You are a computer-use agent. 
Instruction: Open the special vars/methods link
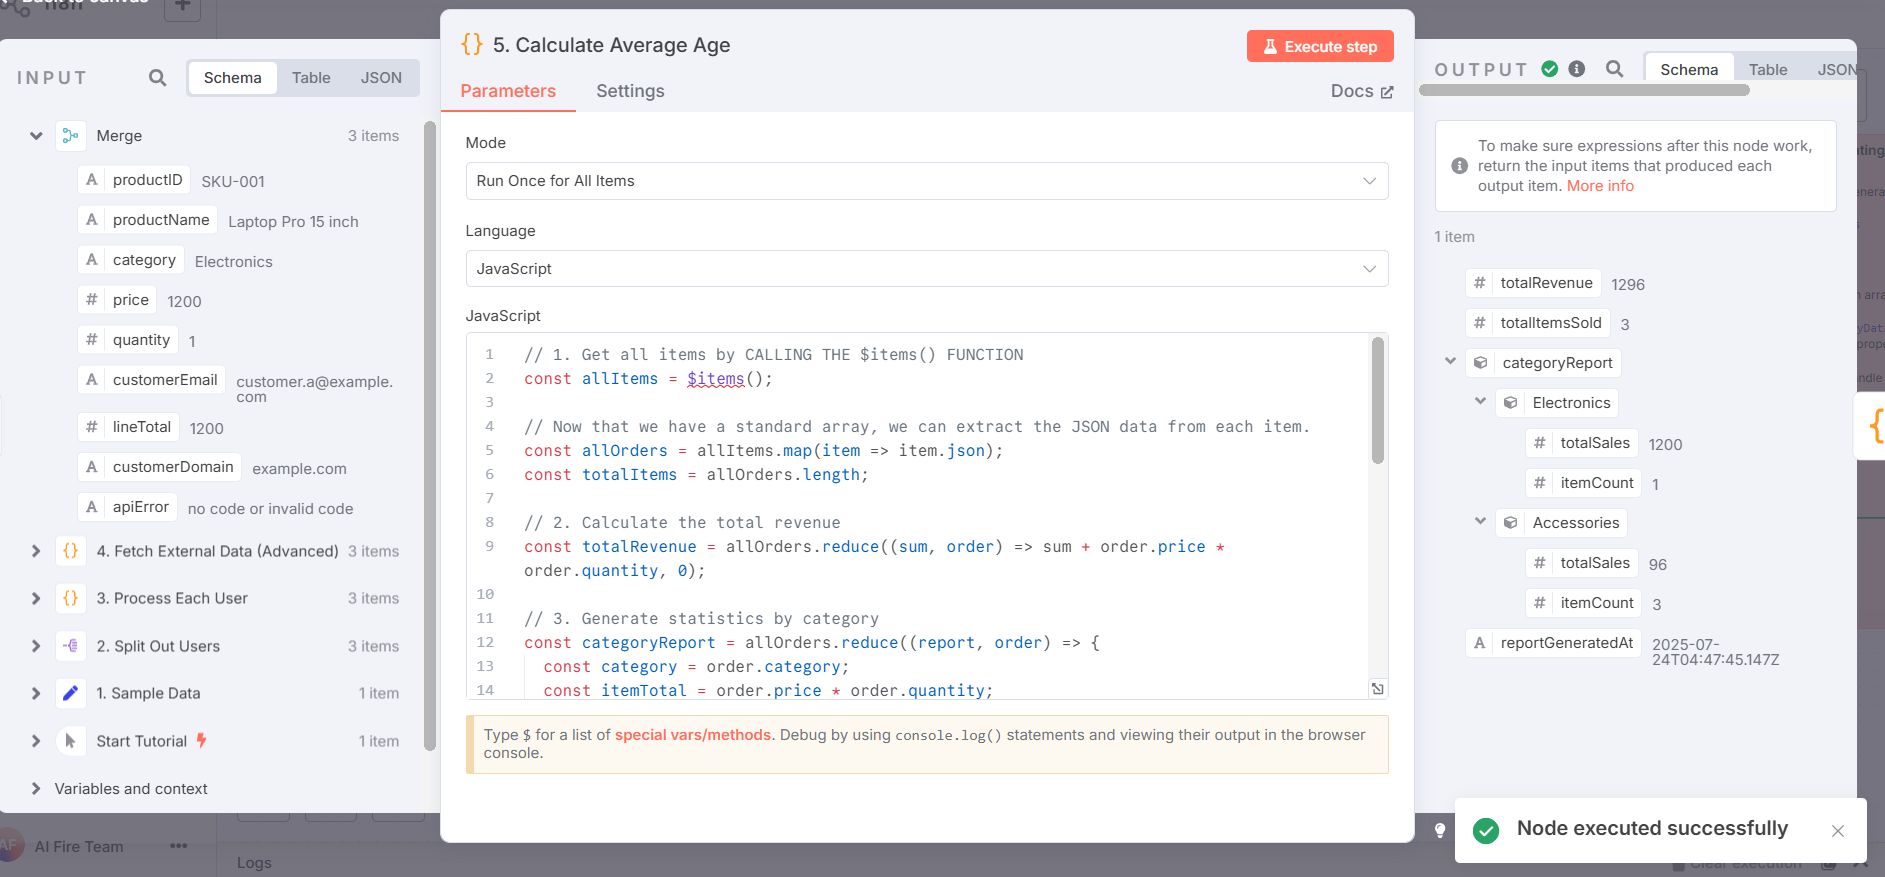(x=692, y=734)
